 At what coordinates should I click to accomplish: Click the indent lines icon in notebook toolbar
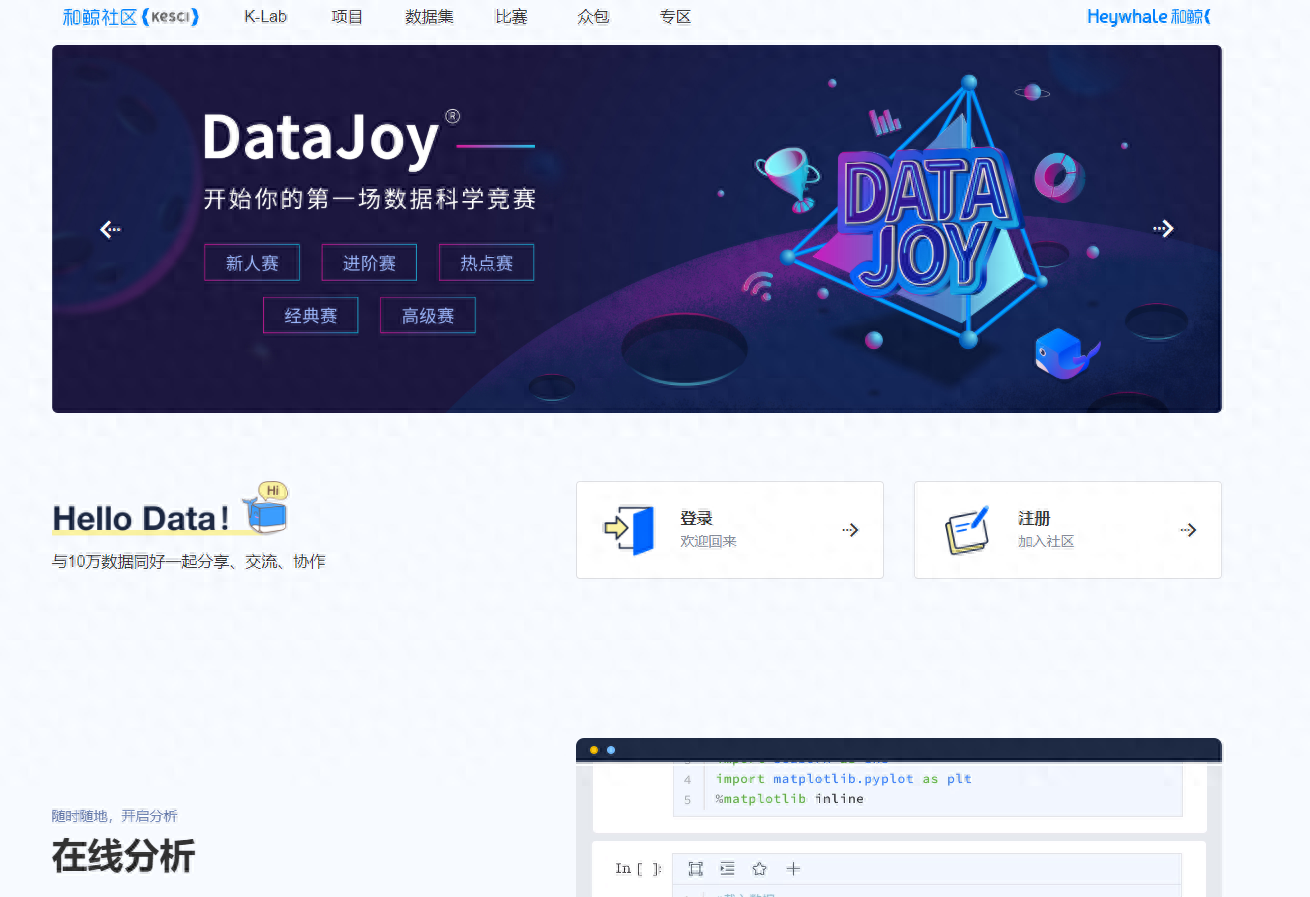727,869
